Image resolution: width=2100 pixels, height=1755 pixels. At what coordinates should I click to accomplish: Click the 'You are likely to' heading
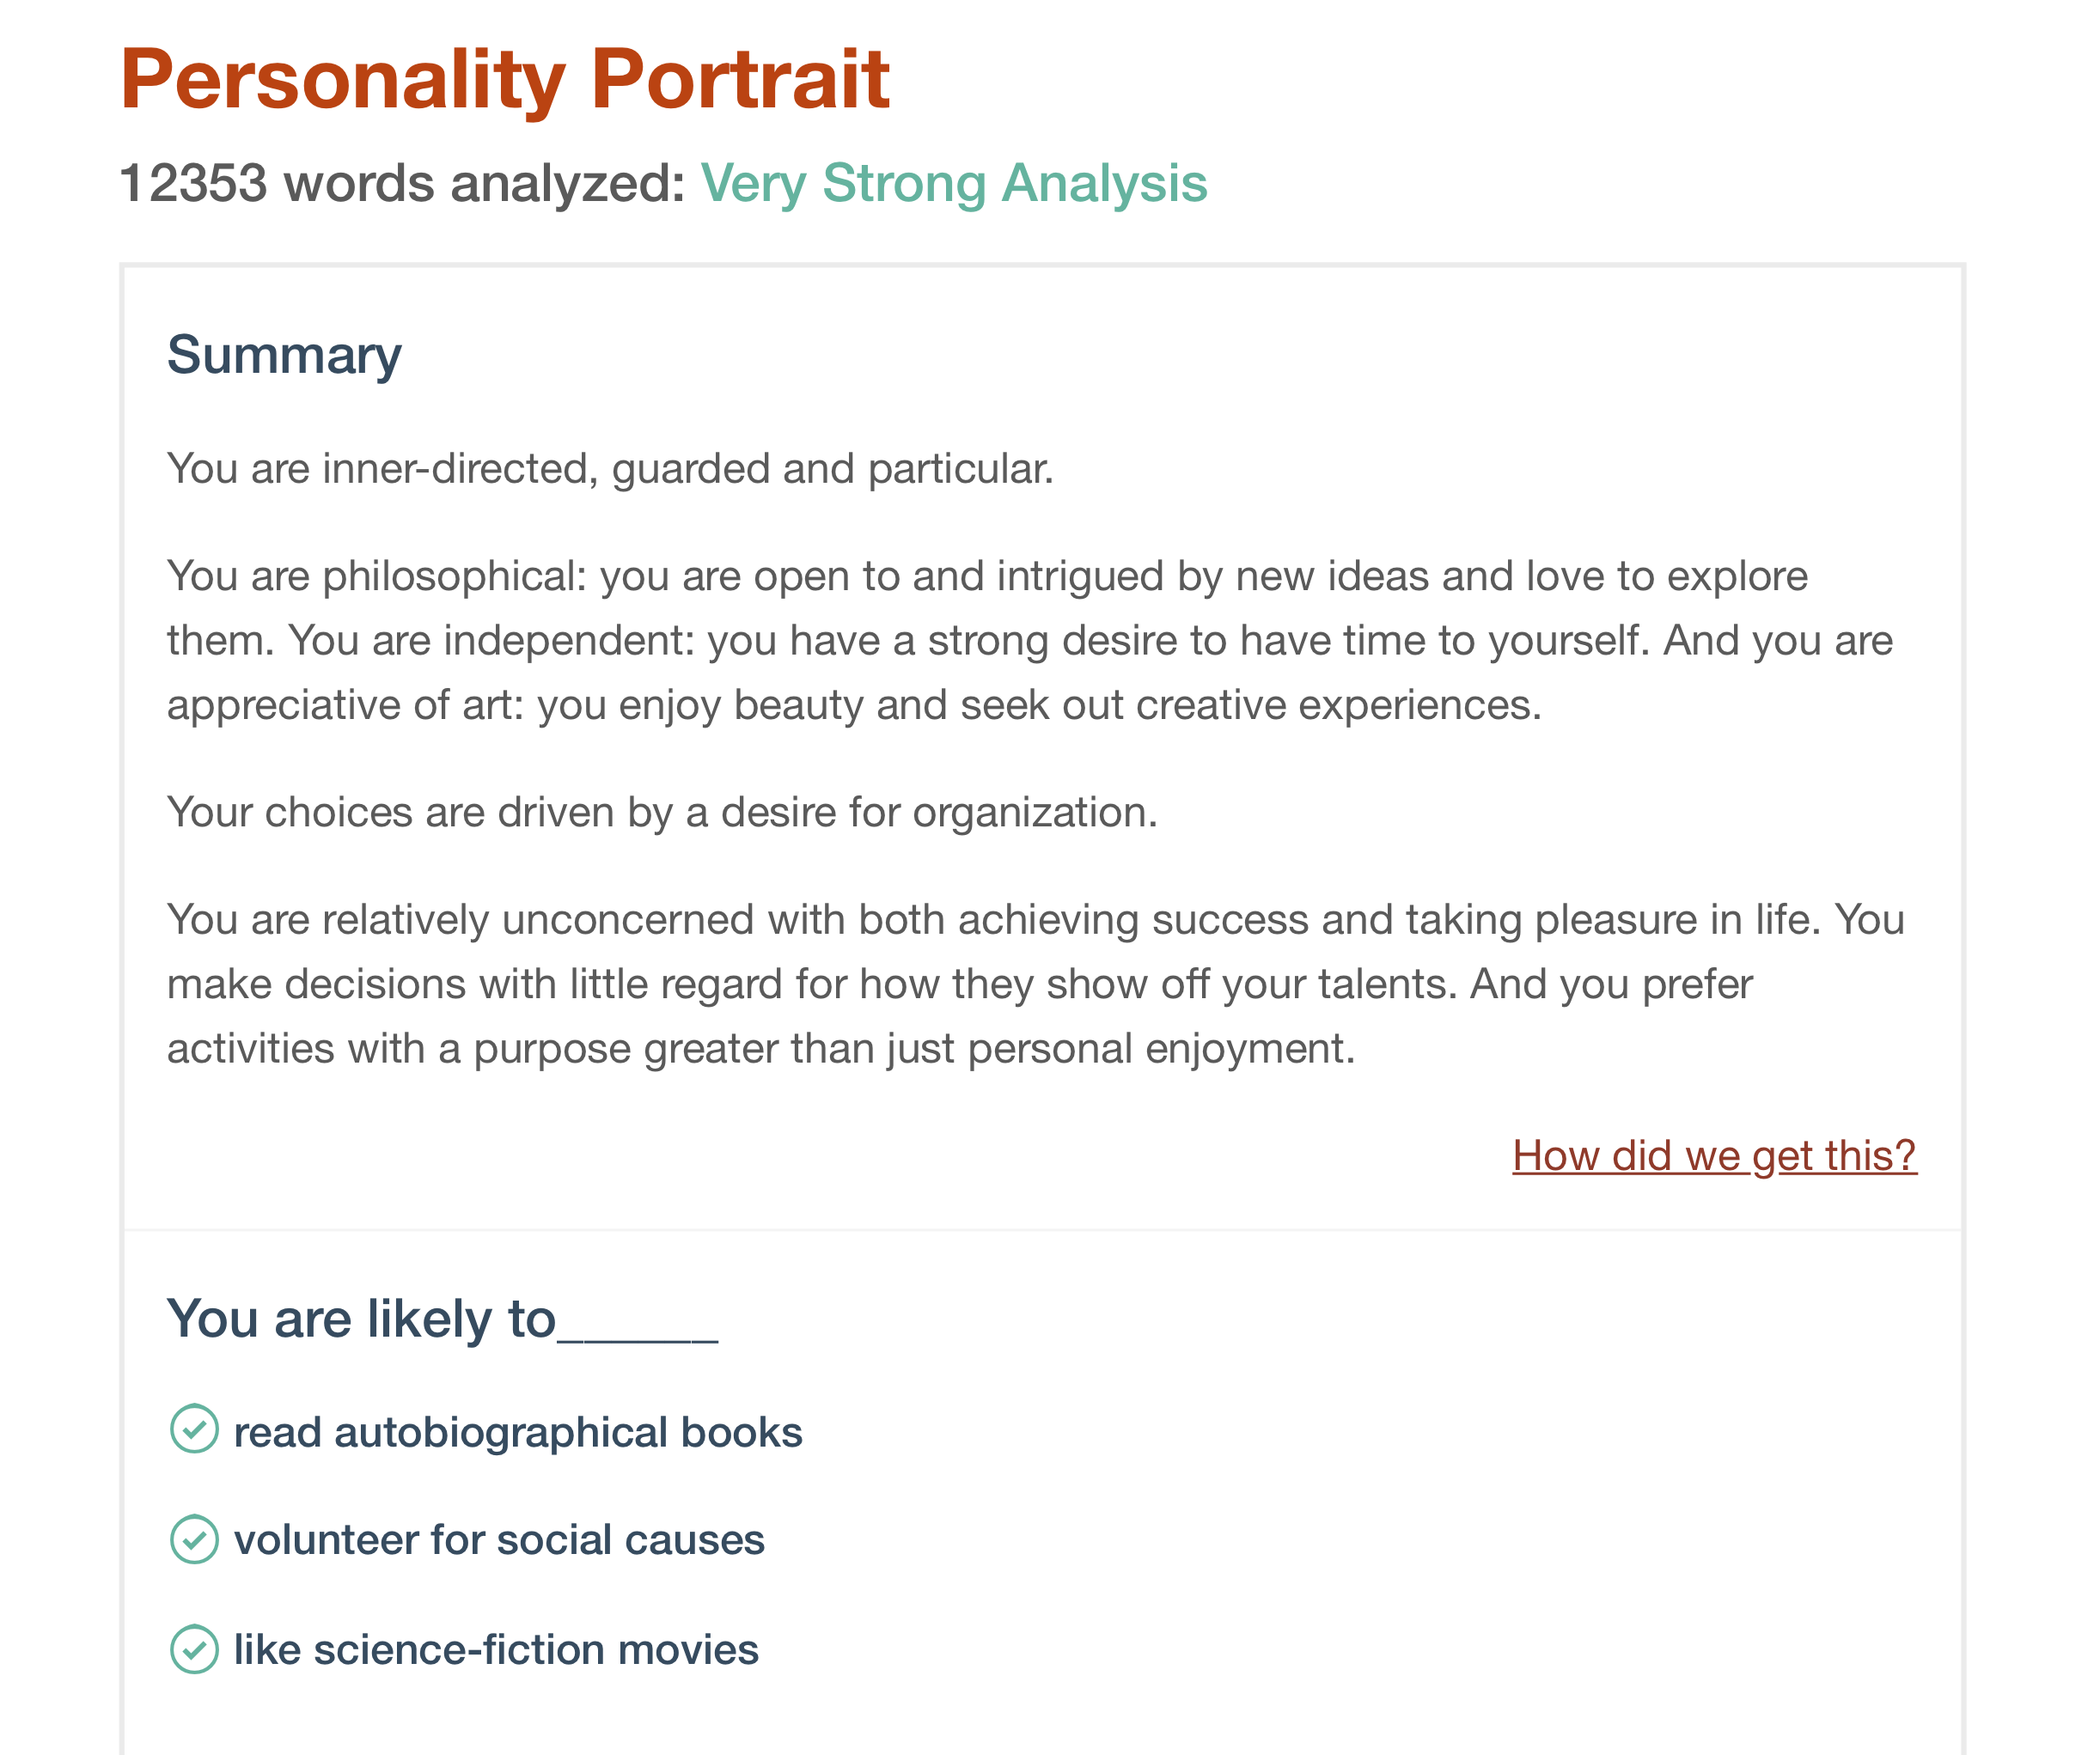(x=361, y=1318)
